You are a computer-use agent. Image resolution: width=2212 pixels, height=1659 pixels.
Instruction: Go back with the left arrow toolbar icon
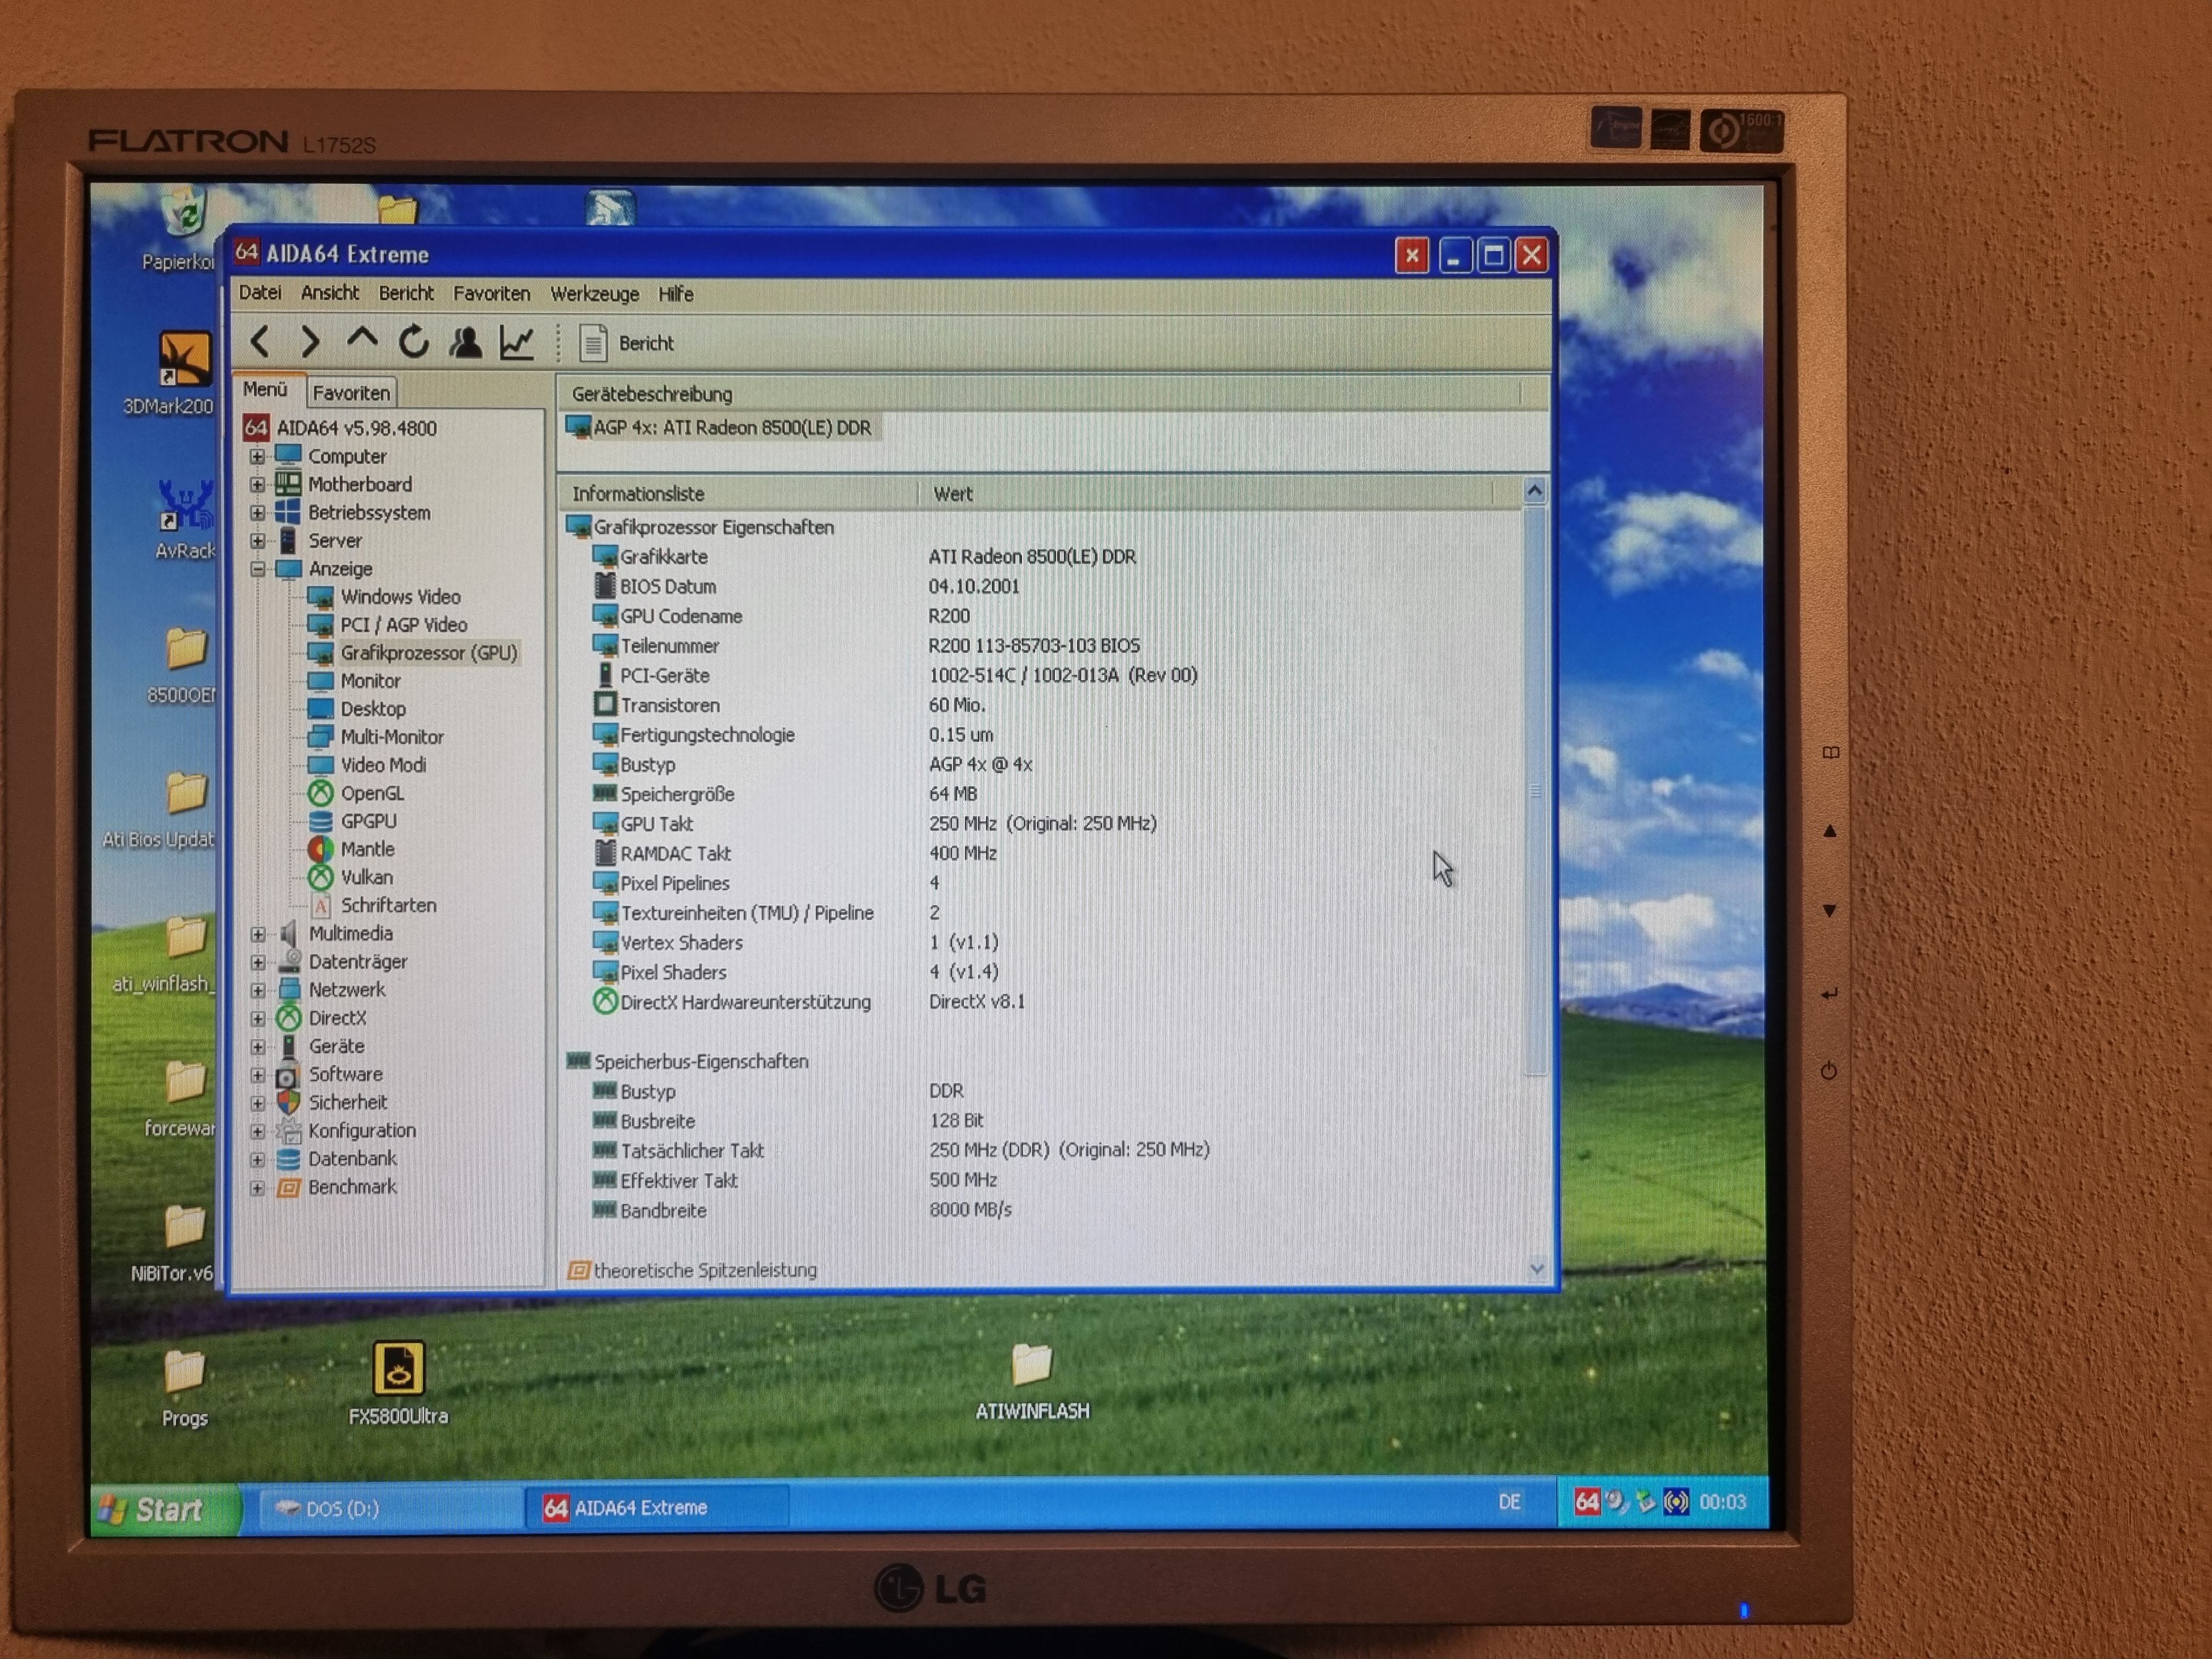260,342
